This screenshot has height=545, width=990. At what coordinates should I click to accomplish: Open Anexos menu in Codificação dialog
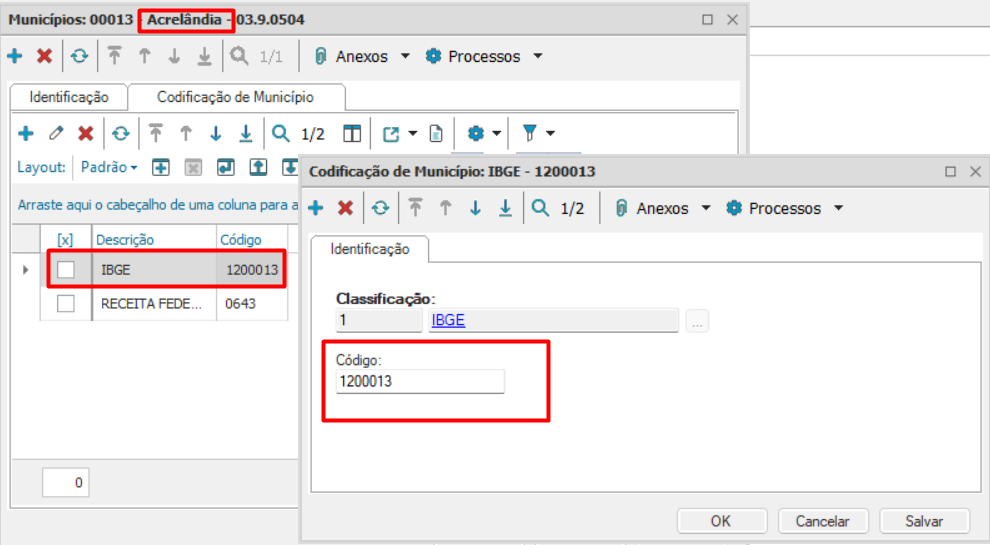[x=662, y=208]
